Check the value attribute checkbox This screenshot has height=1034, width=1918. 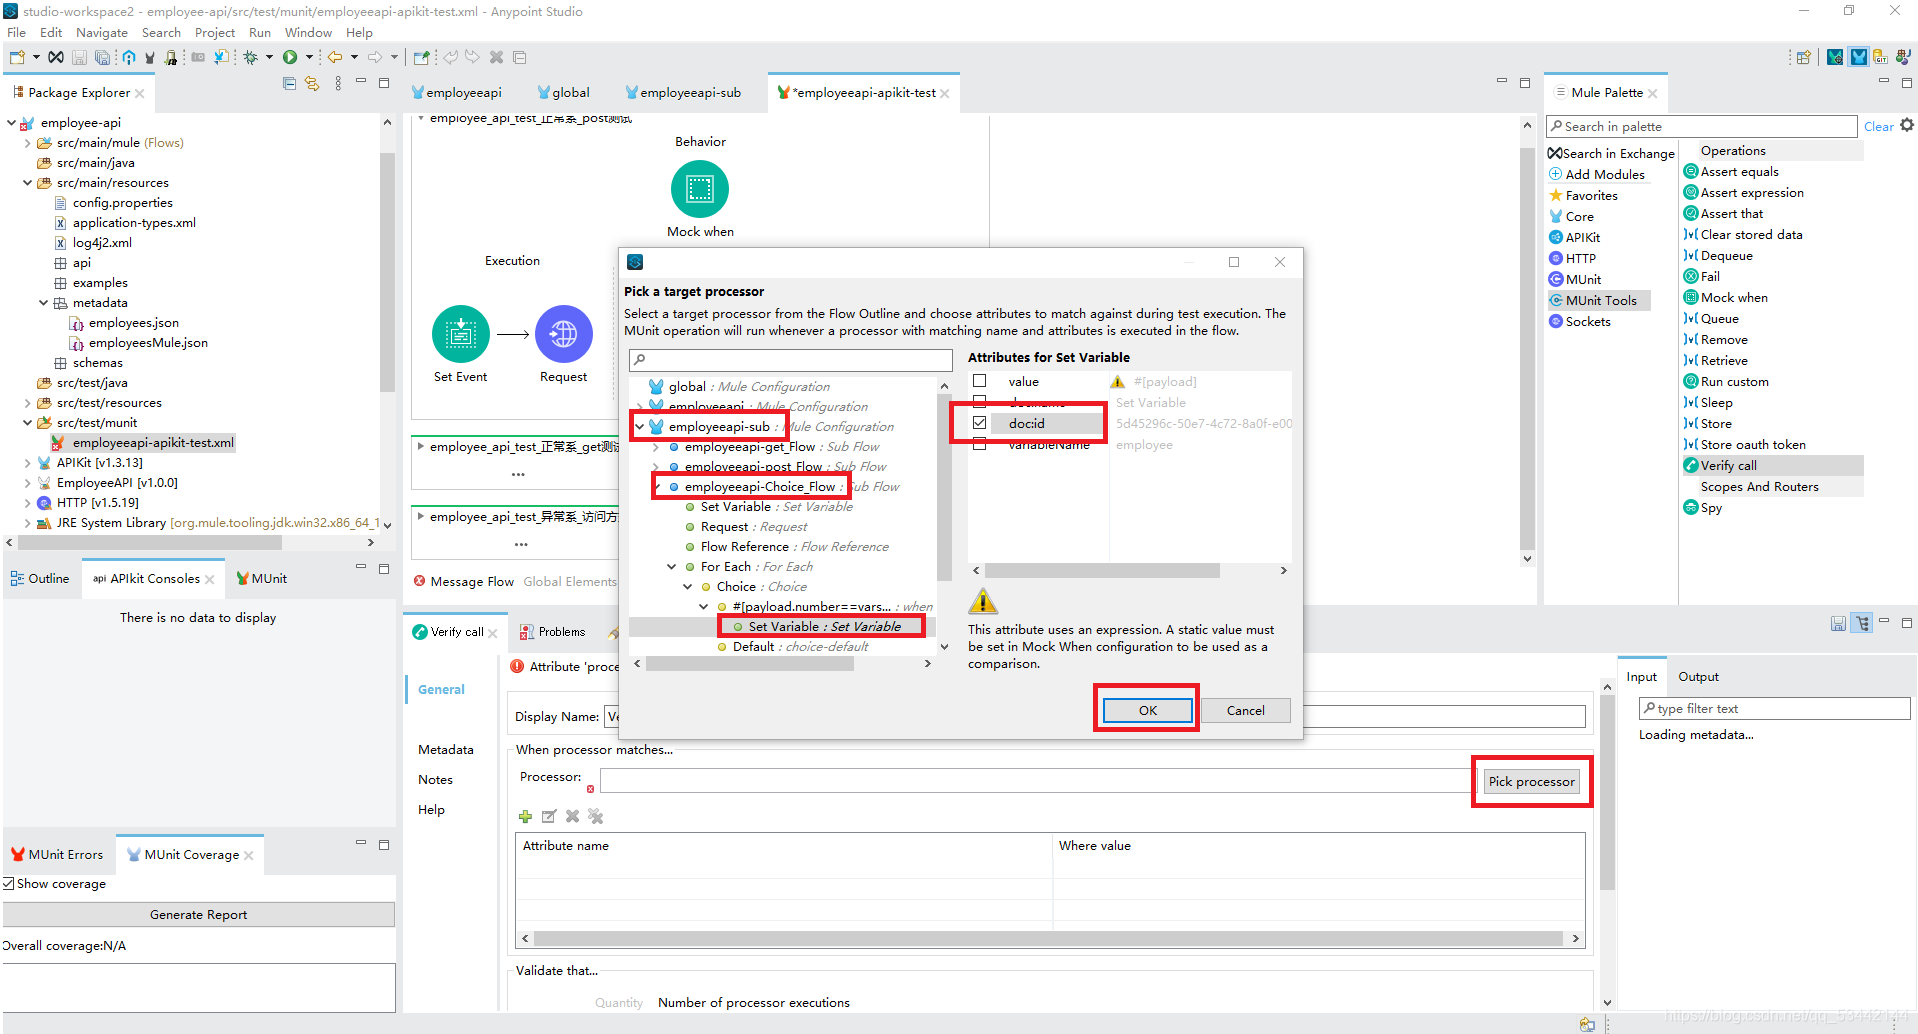coord(980,381)
